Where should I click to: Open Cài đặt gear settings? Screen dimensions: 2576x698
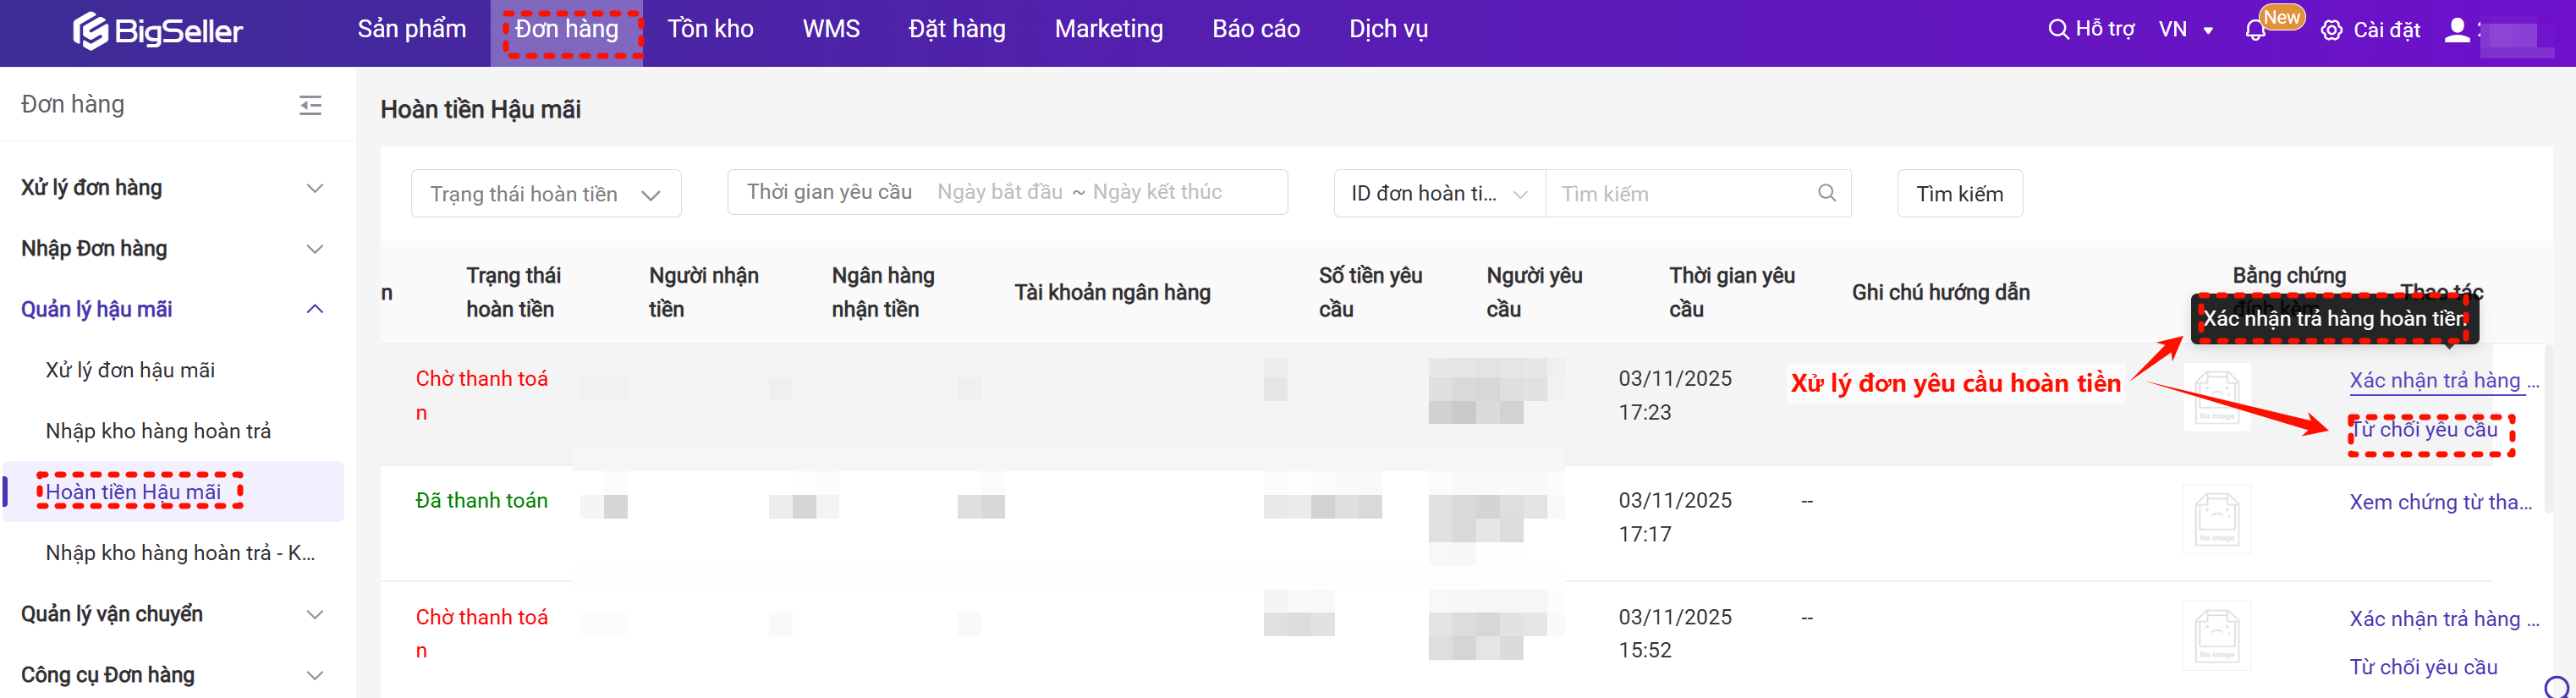pyautogui.click(x=2331, y=30)
